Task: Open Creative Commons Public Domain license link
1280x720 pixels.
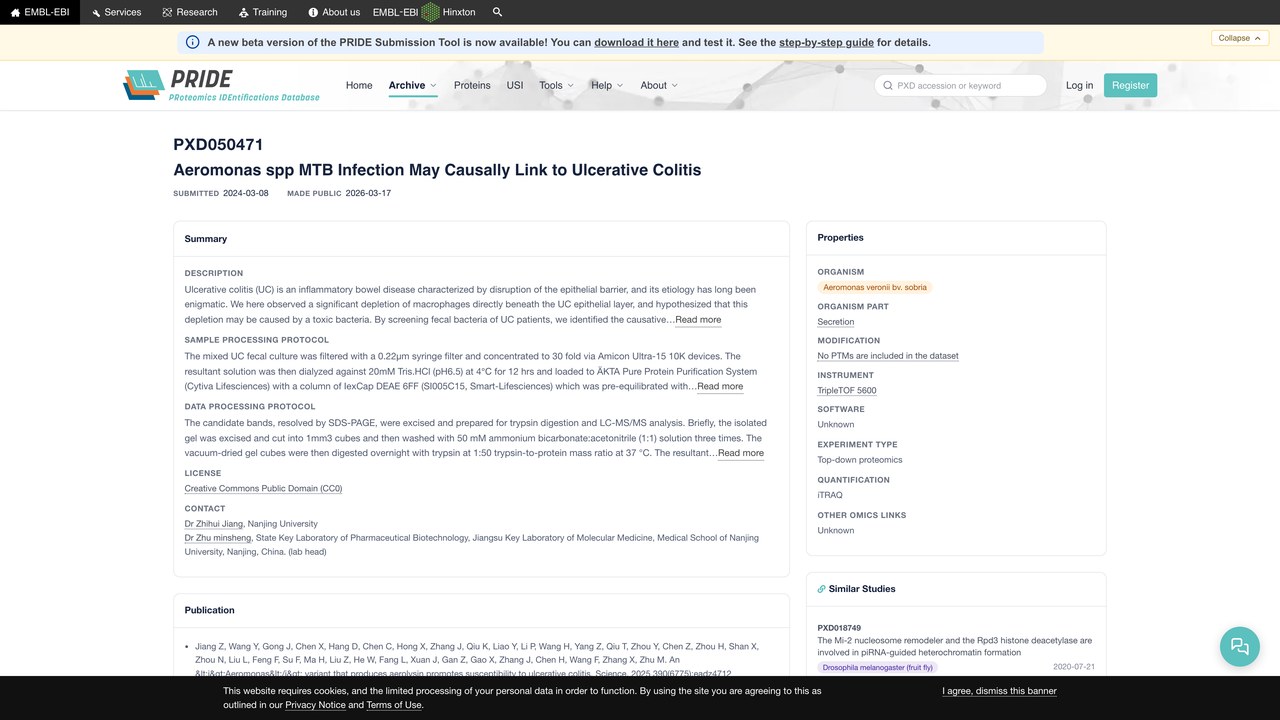Action: click(263, 489)
